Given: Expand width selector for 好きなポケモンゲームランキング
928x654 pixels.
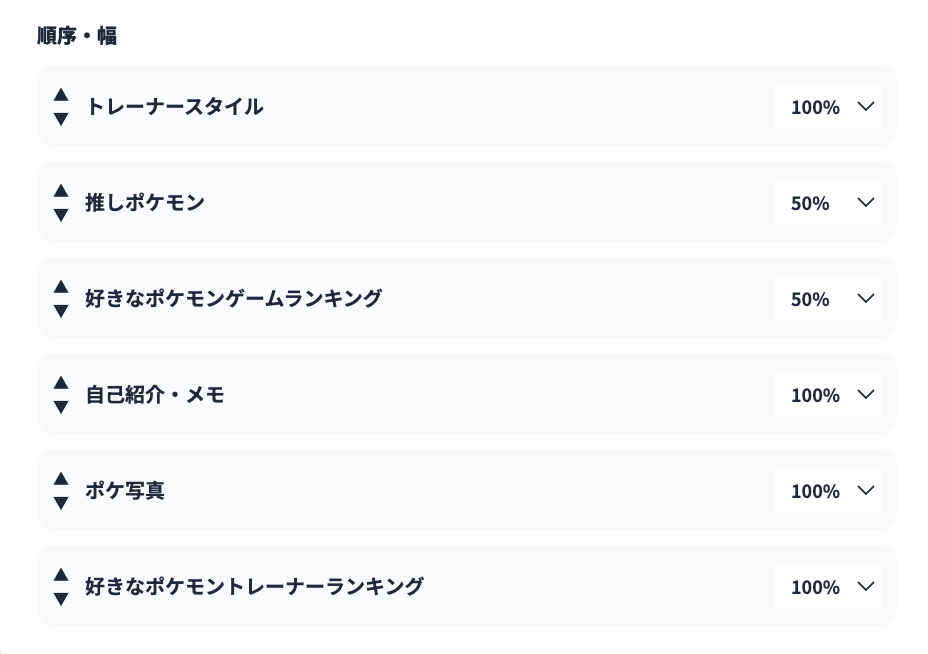Looking at the screenshot, I should [828, 299].
